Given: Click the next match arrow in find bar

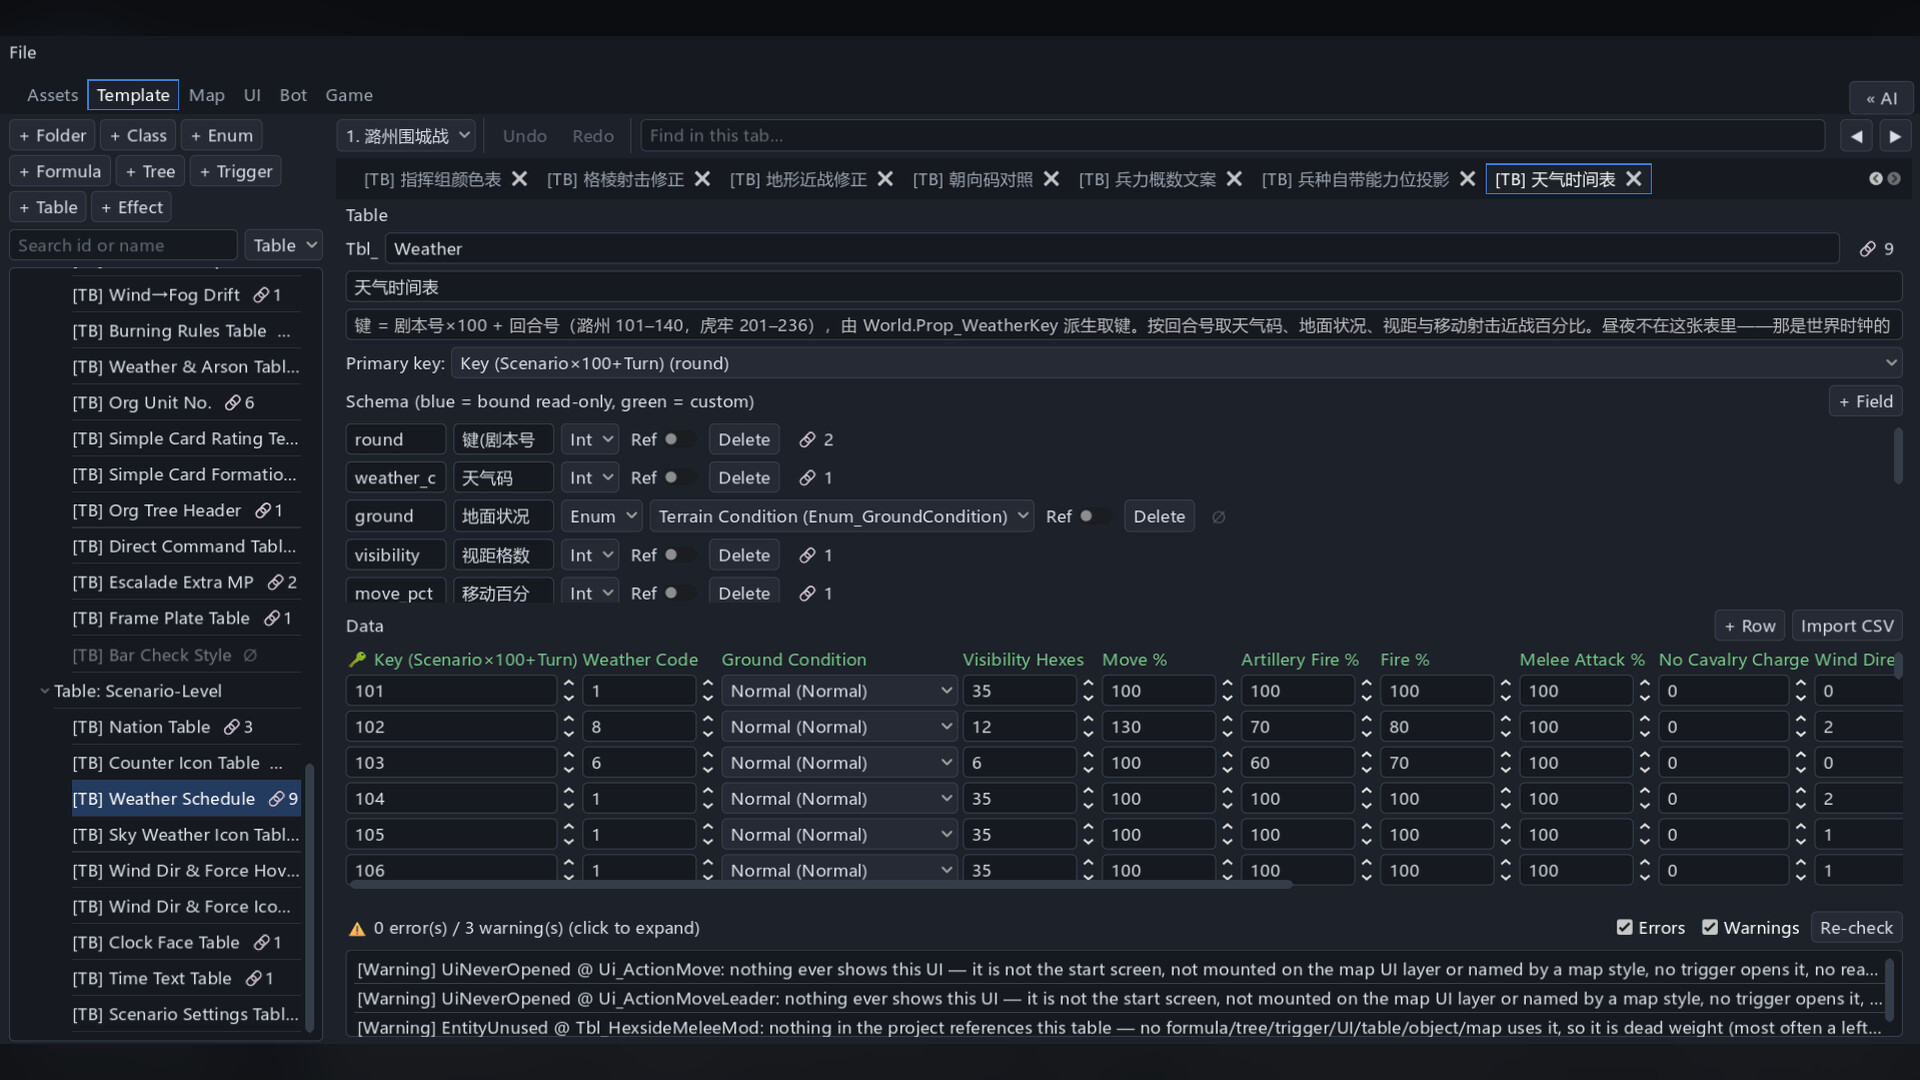Looking at the screenshot, I should click(x=1894, y=136).
